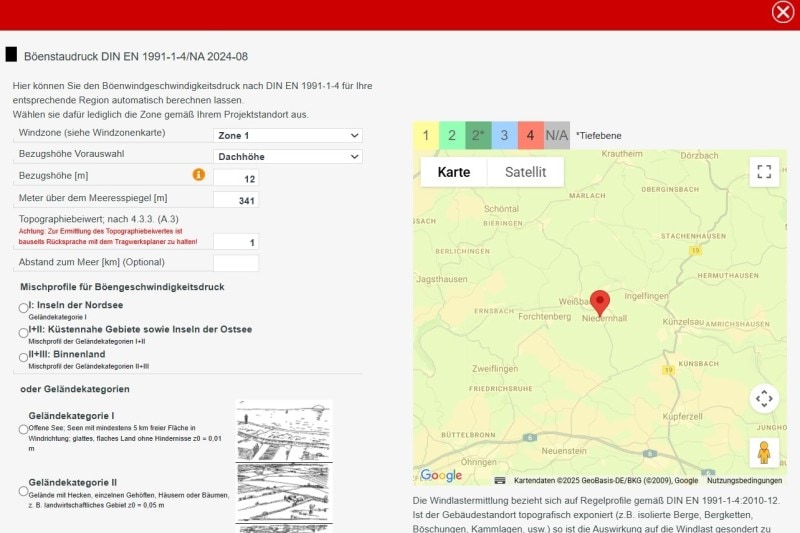Choose Geländekategorie II radio option
800x533 pixels.
[23, 491]
